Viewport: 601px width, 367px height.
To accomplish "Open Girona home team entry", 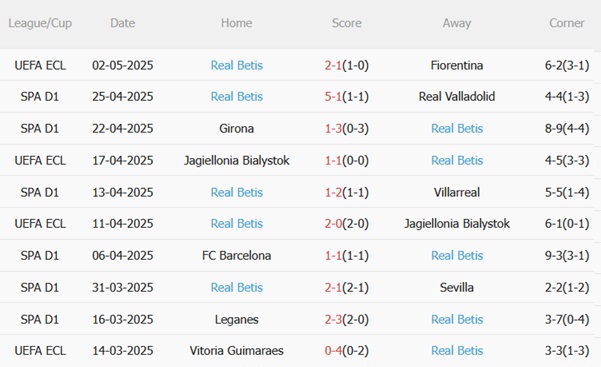I will [236, 128].
